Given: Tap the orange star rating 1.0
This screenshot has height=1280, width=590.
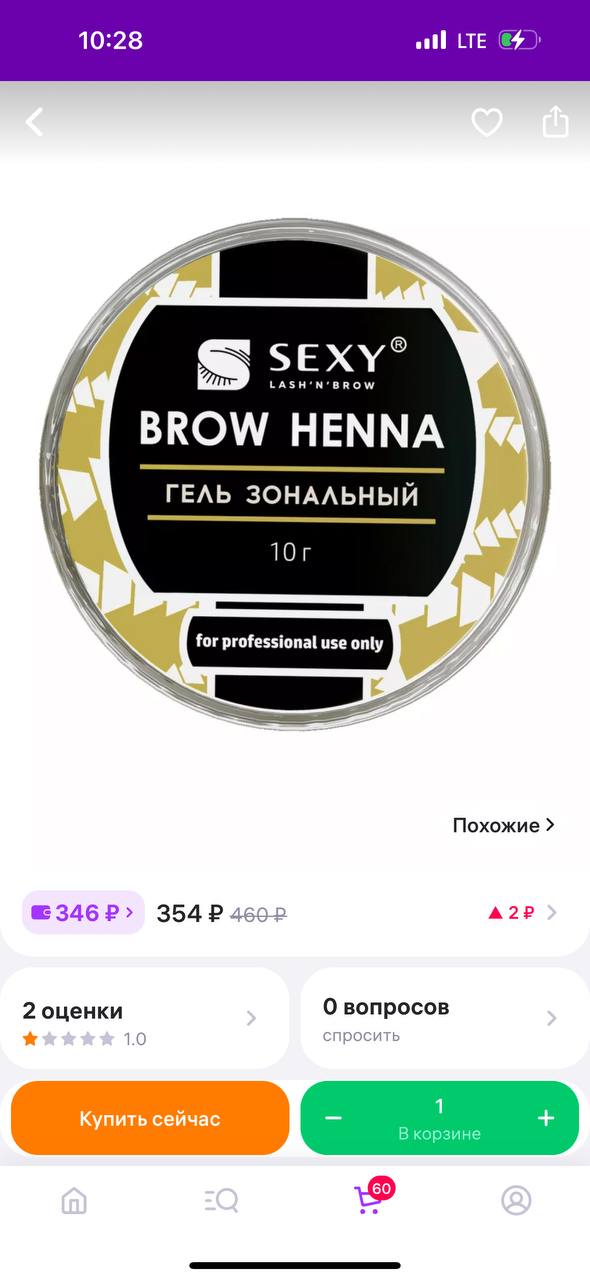Looking at the screenshot, I should pyautogui.click(x=84, y=1039).
